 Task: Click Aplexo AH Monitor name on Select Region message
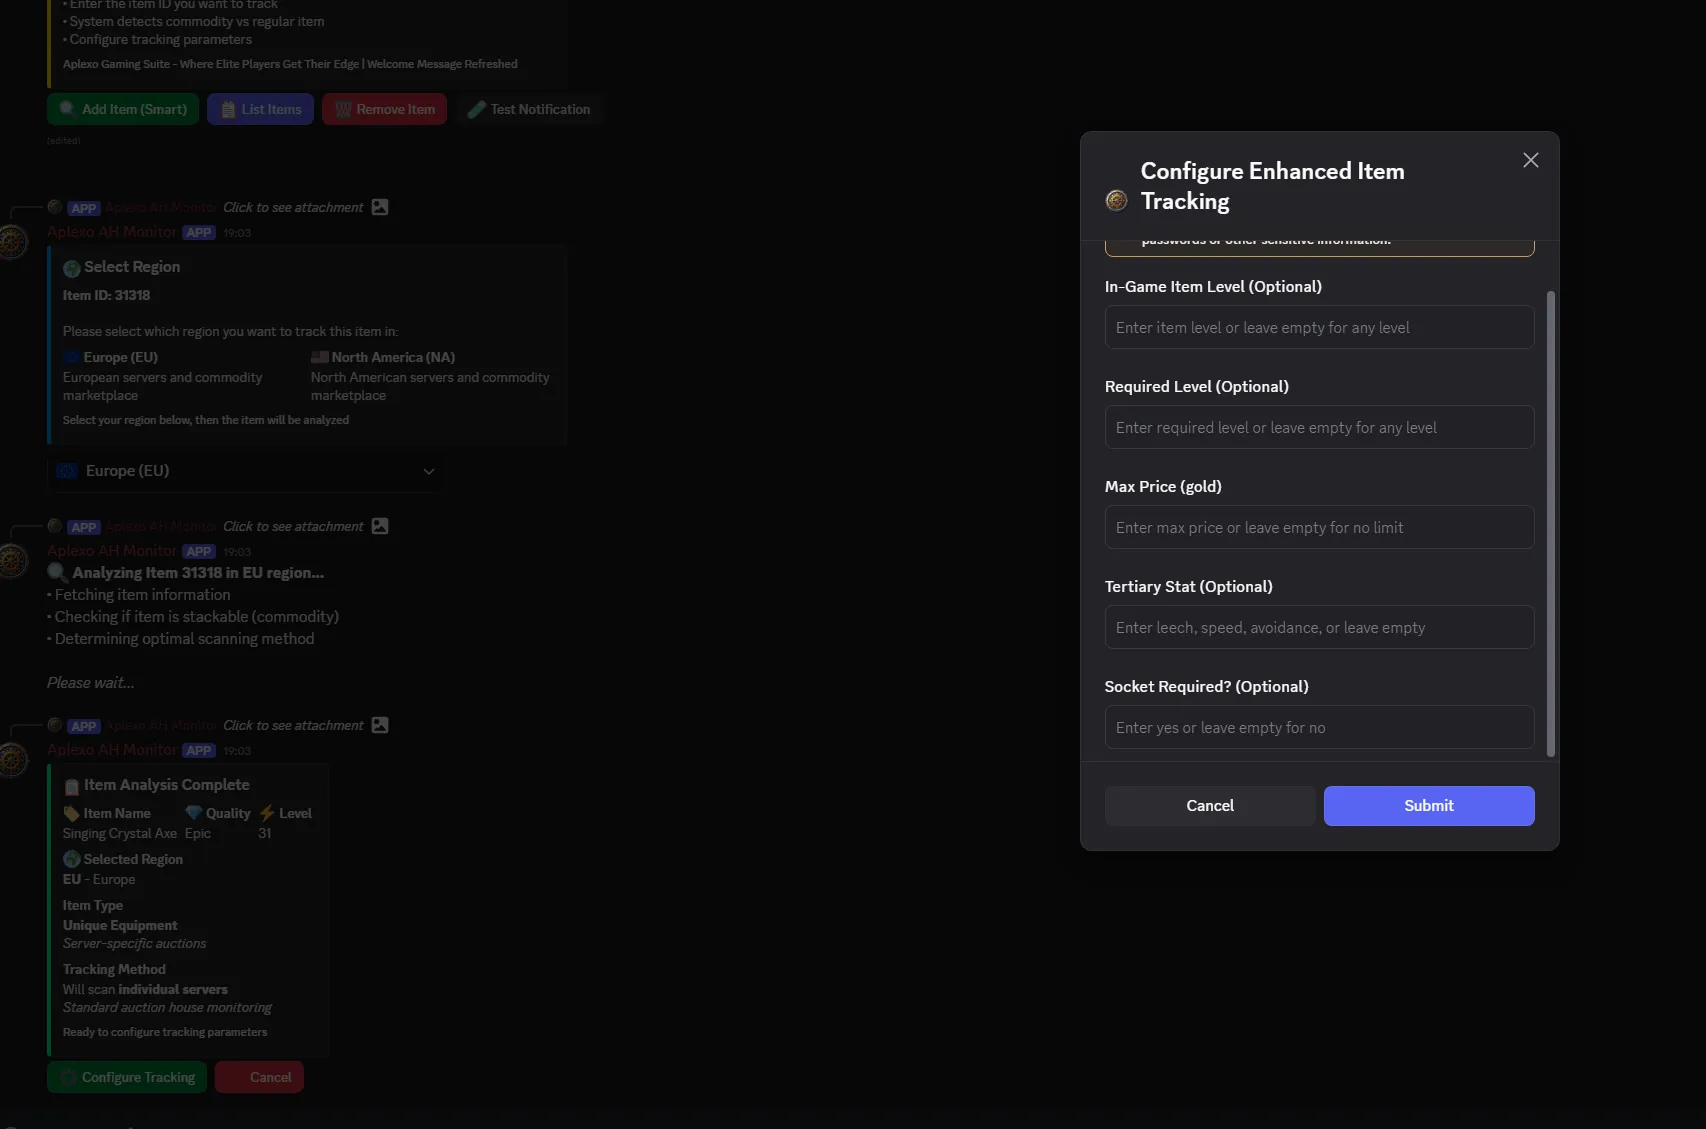point(112,232)
